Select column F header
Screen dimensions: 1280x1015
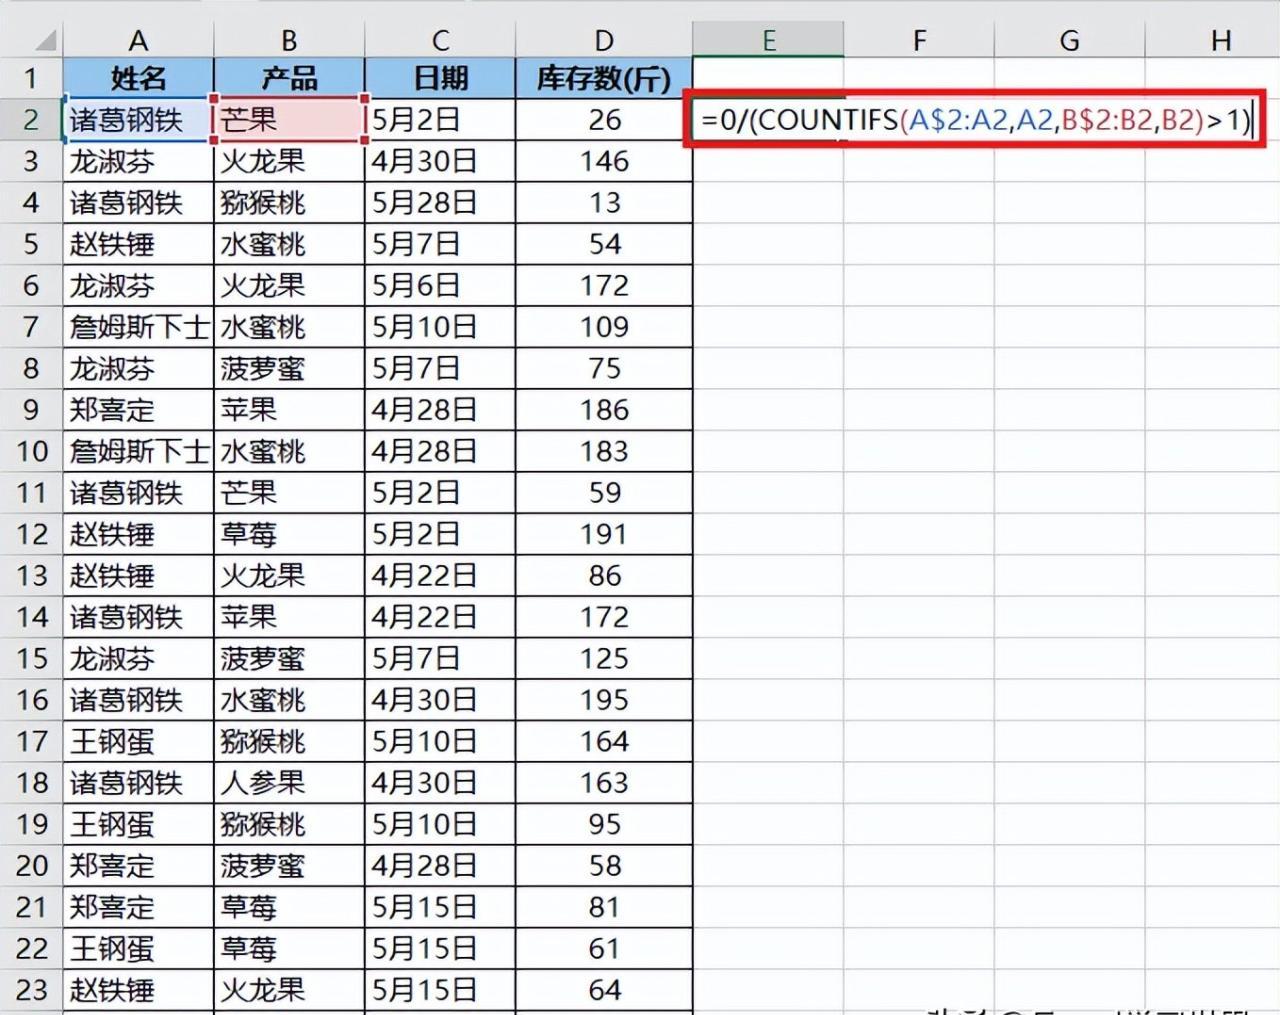point(919,40)
